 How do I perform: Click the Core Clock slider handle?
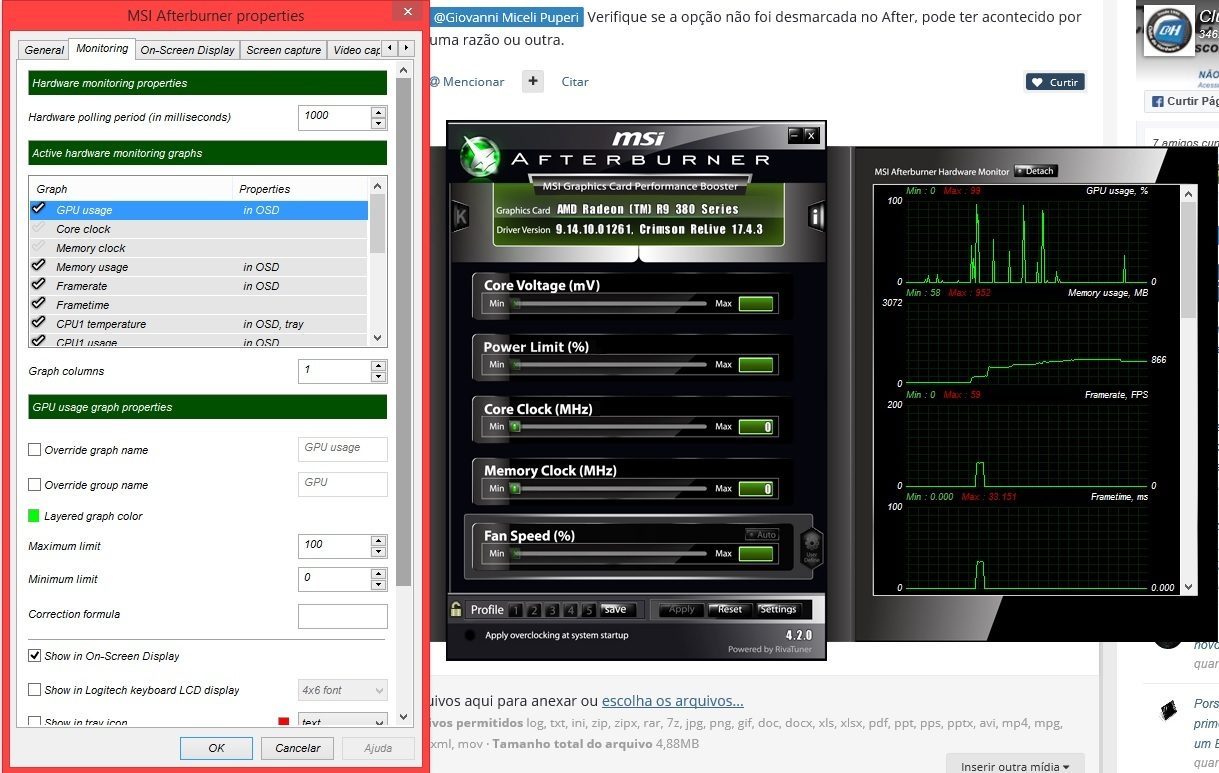tap(516, 427)
